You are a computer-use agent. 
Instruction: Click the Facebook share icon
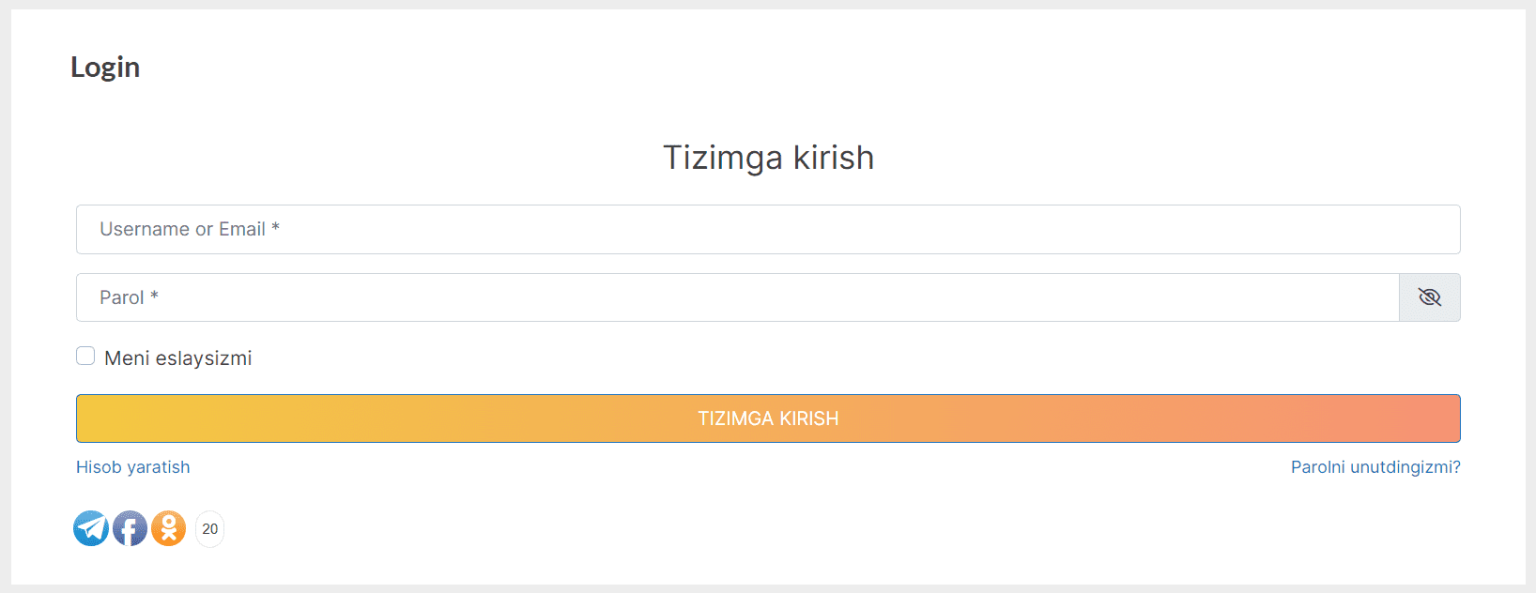click(130, 528)
